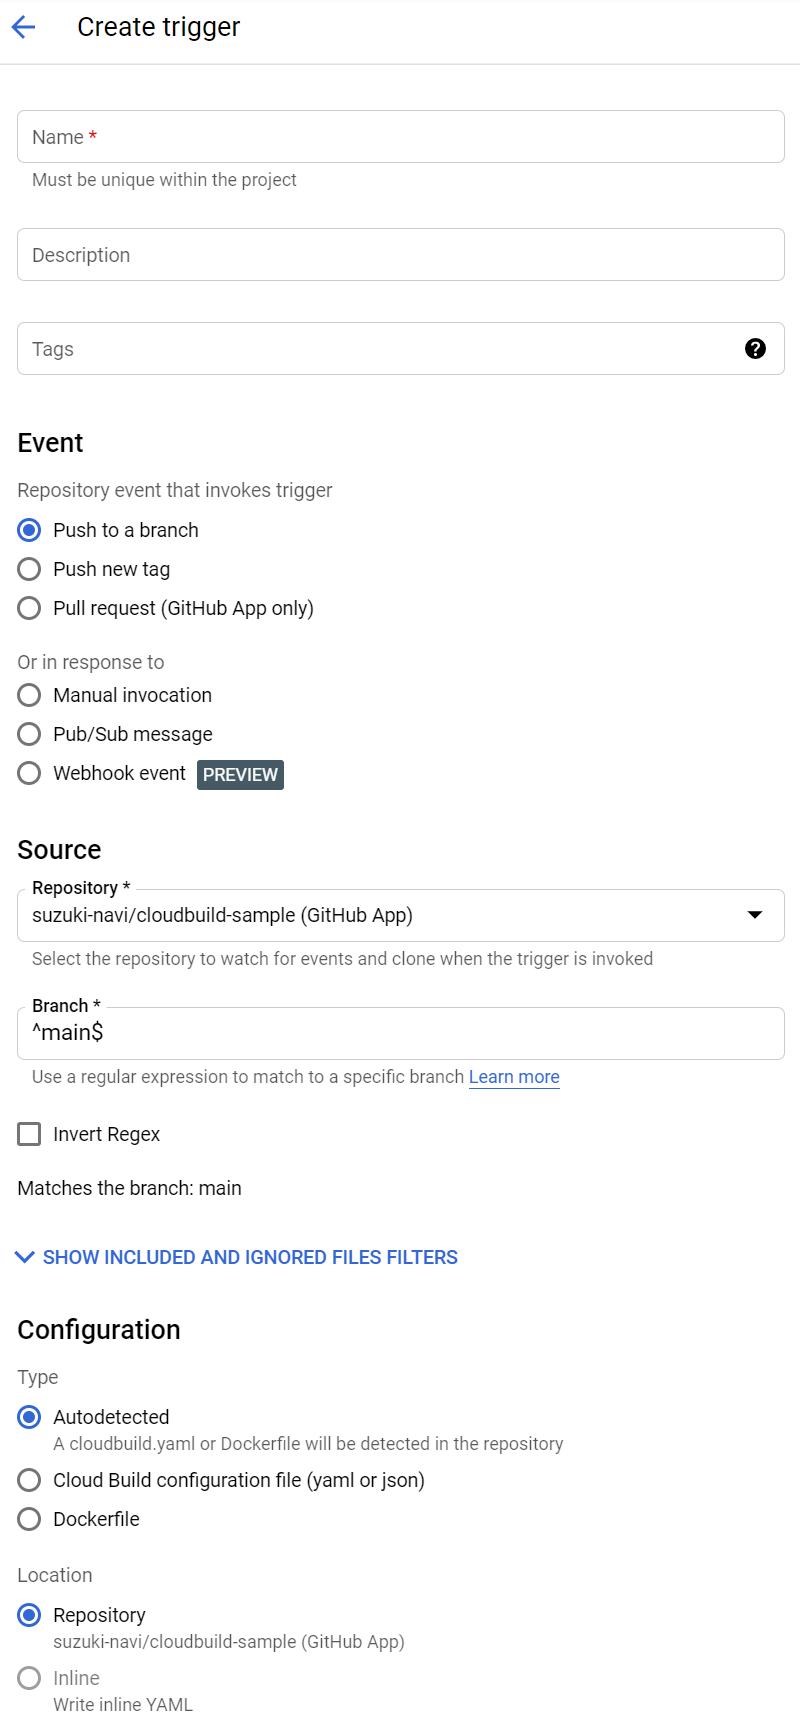Select Pub/Sub message event
The height and width of the screenshot is (1734, 800).
pos(29,733)
